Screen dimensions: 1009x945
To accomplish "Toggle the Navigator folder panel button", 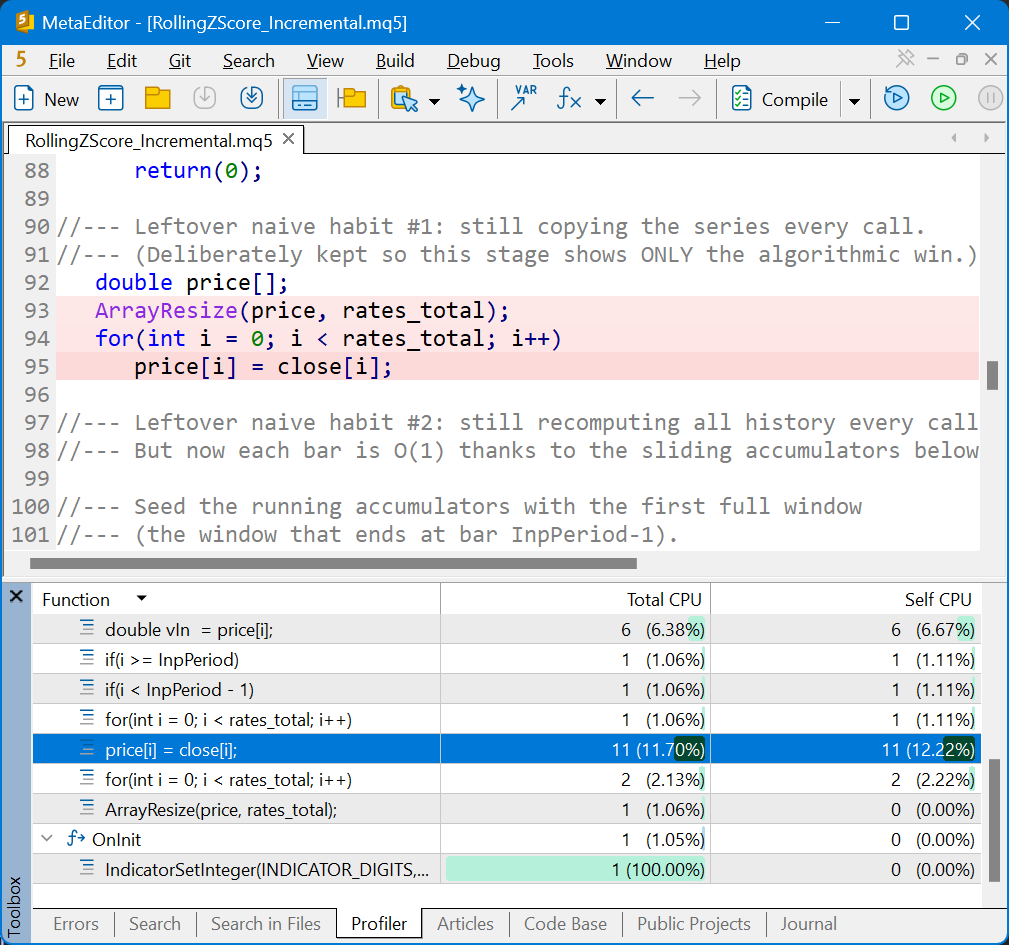I will tap(351, 98).
